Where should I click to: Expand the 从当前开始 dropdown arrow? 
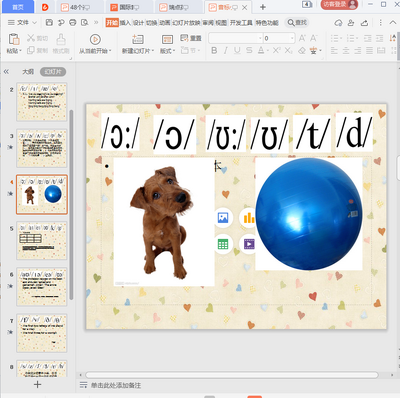coord(110,51)
